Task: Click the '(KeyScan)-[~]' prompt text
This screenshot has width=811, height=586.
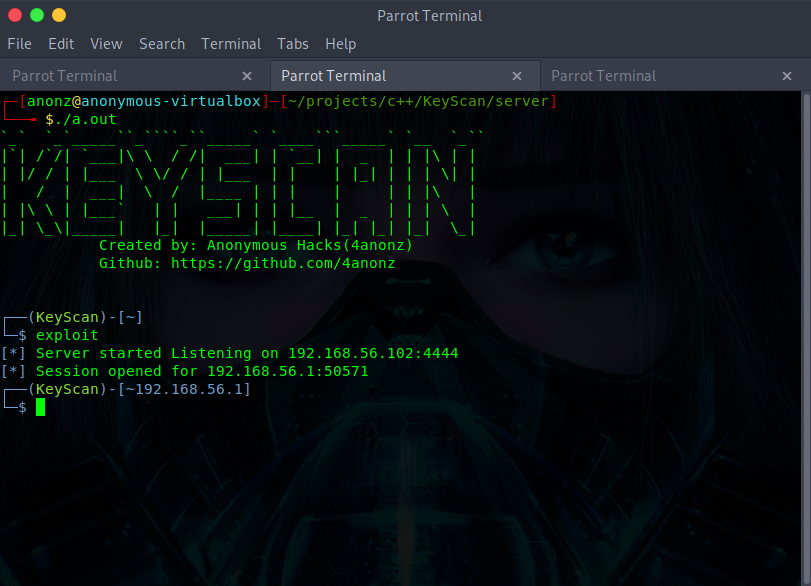Action: (x=85, y=317)
